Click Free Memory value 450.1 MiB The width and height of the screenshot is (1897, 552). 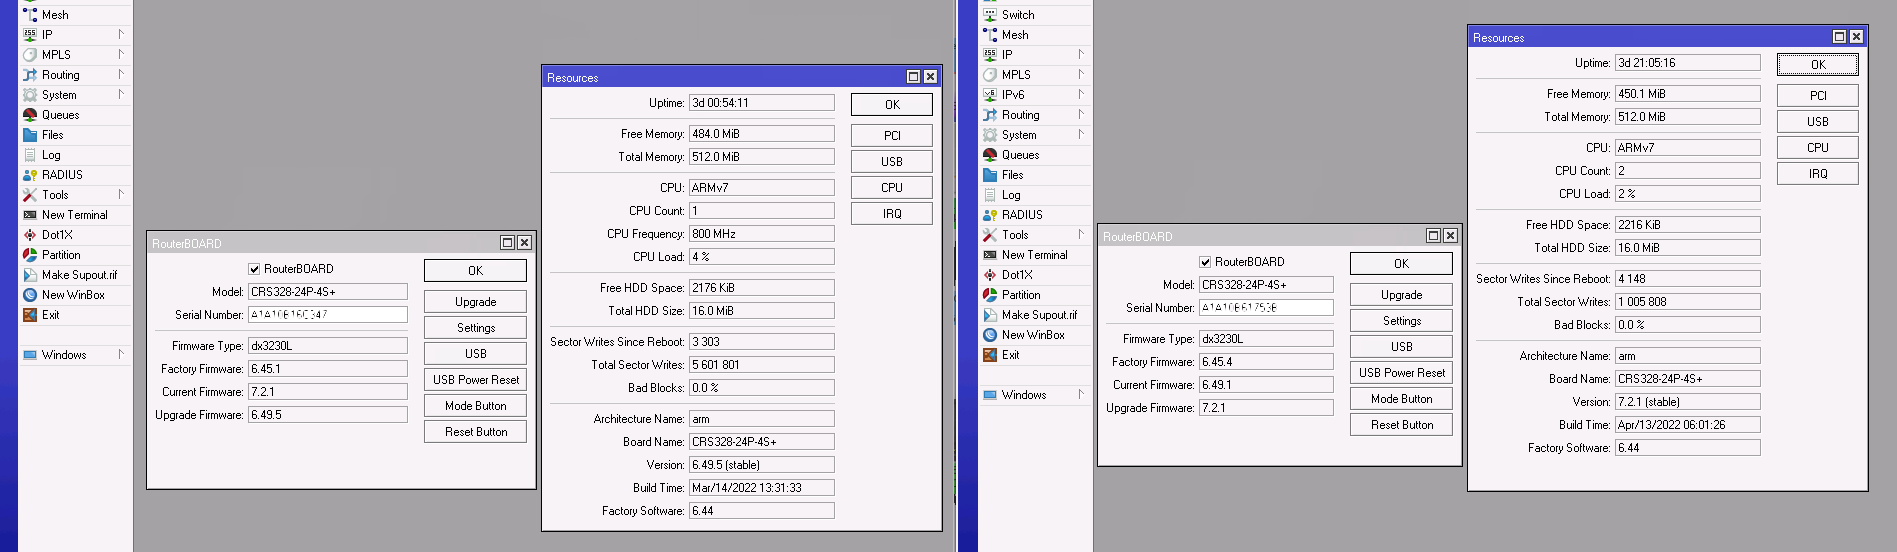pyautogui.click(x=1688, y=94)
